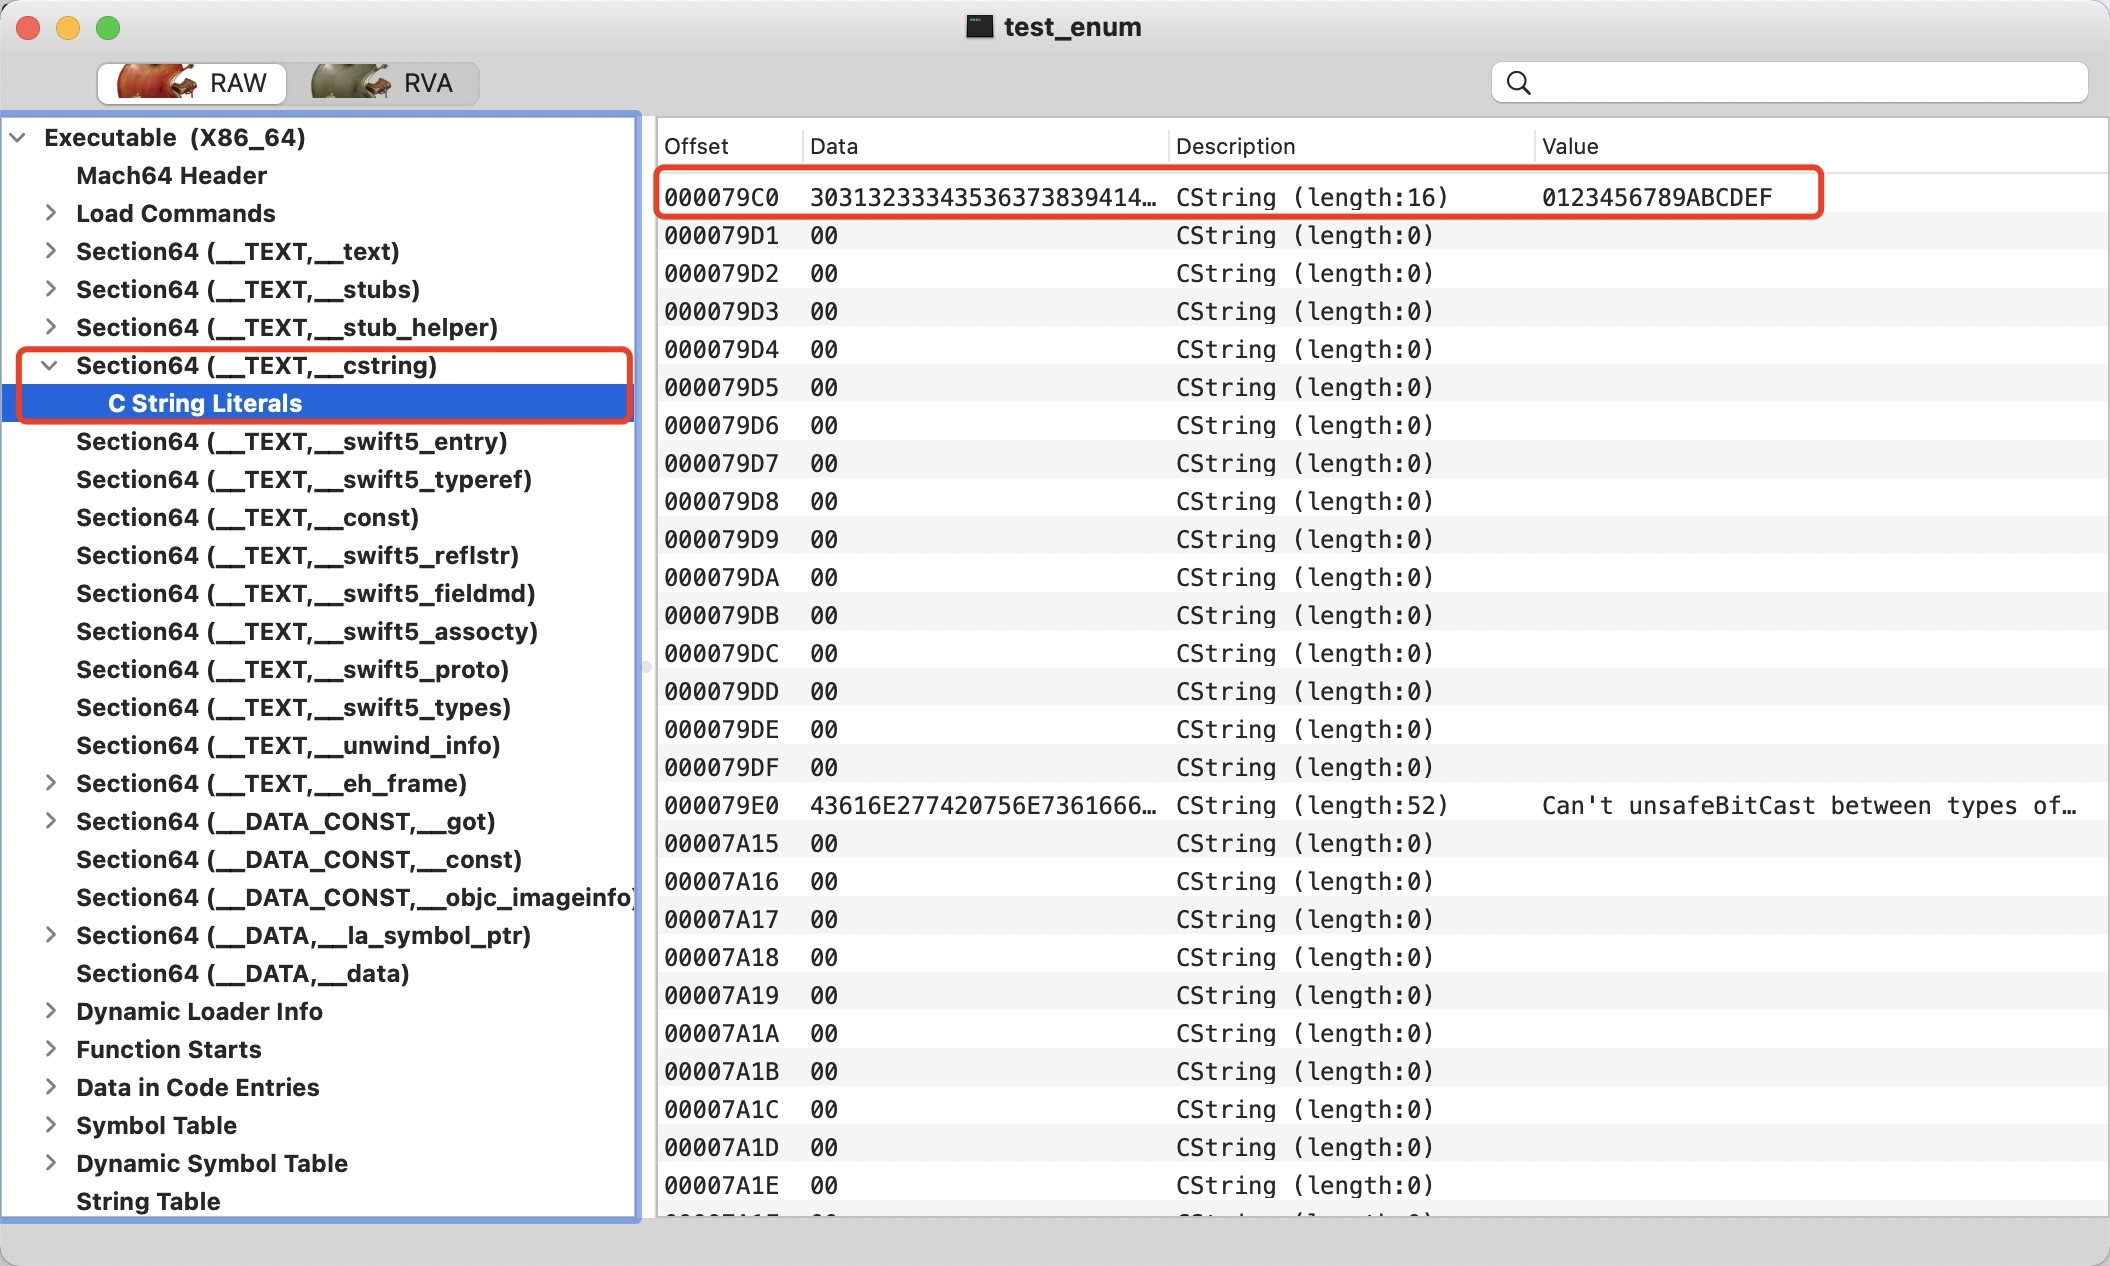
Task: Expand Dynamic Symbol Table node
Action: (x=50, y=1163)
